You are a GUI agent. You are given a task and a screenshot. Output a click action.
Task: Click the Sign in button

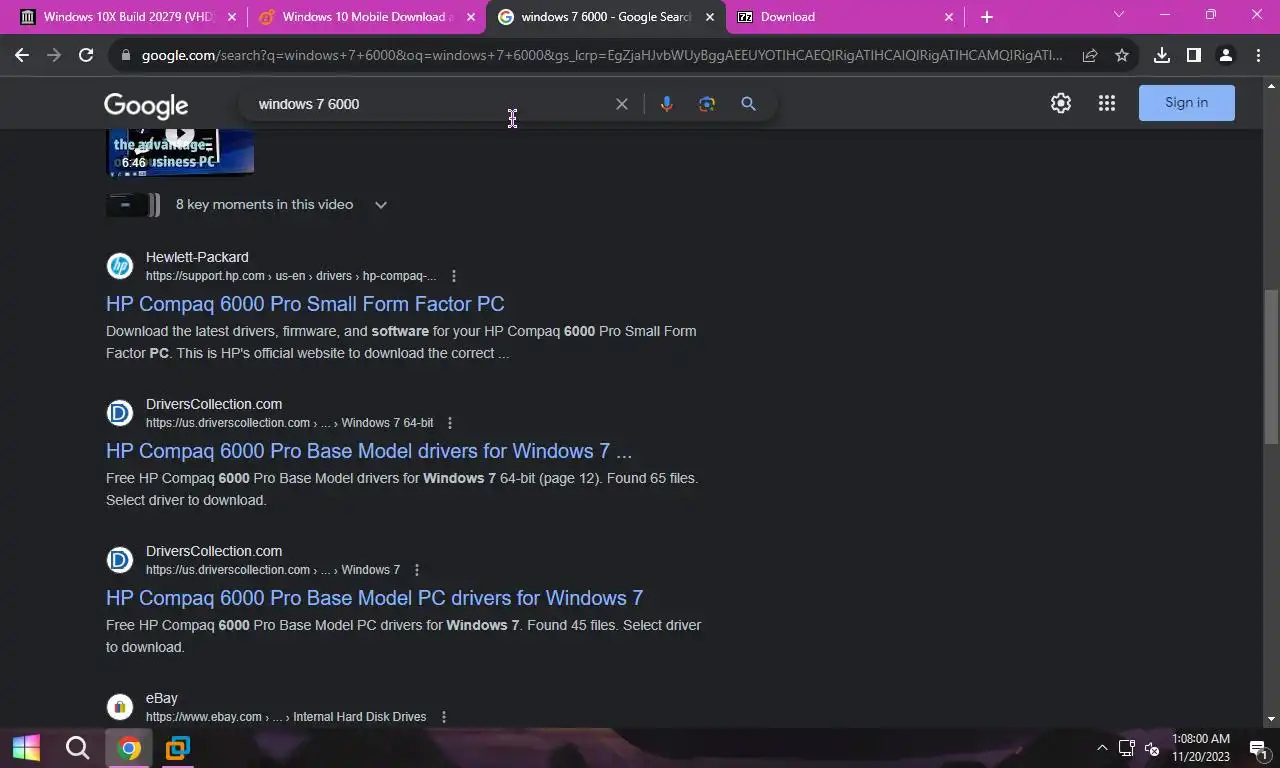[1187, 103]
